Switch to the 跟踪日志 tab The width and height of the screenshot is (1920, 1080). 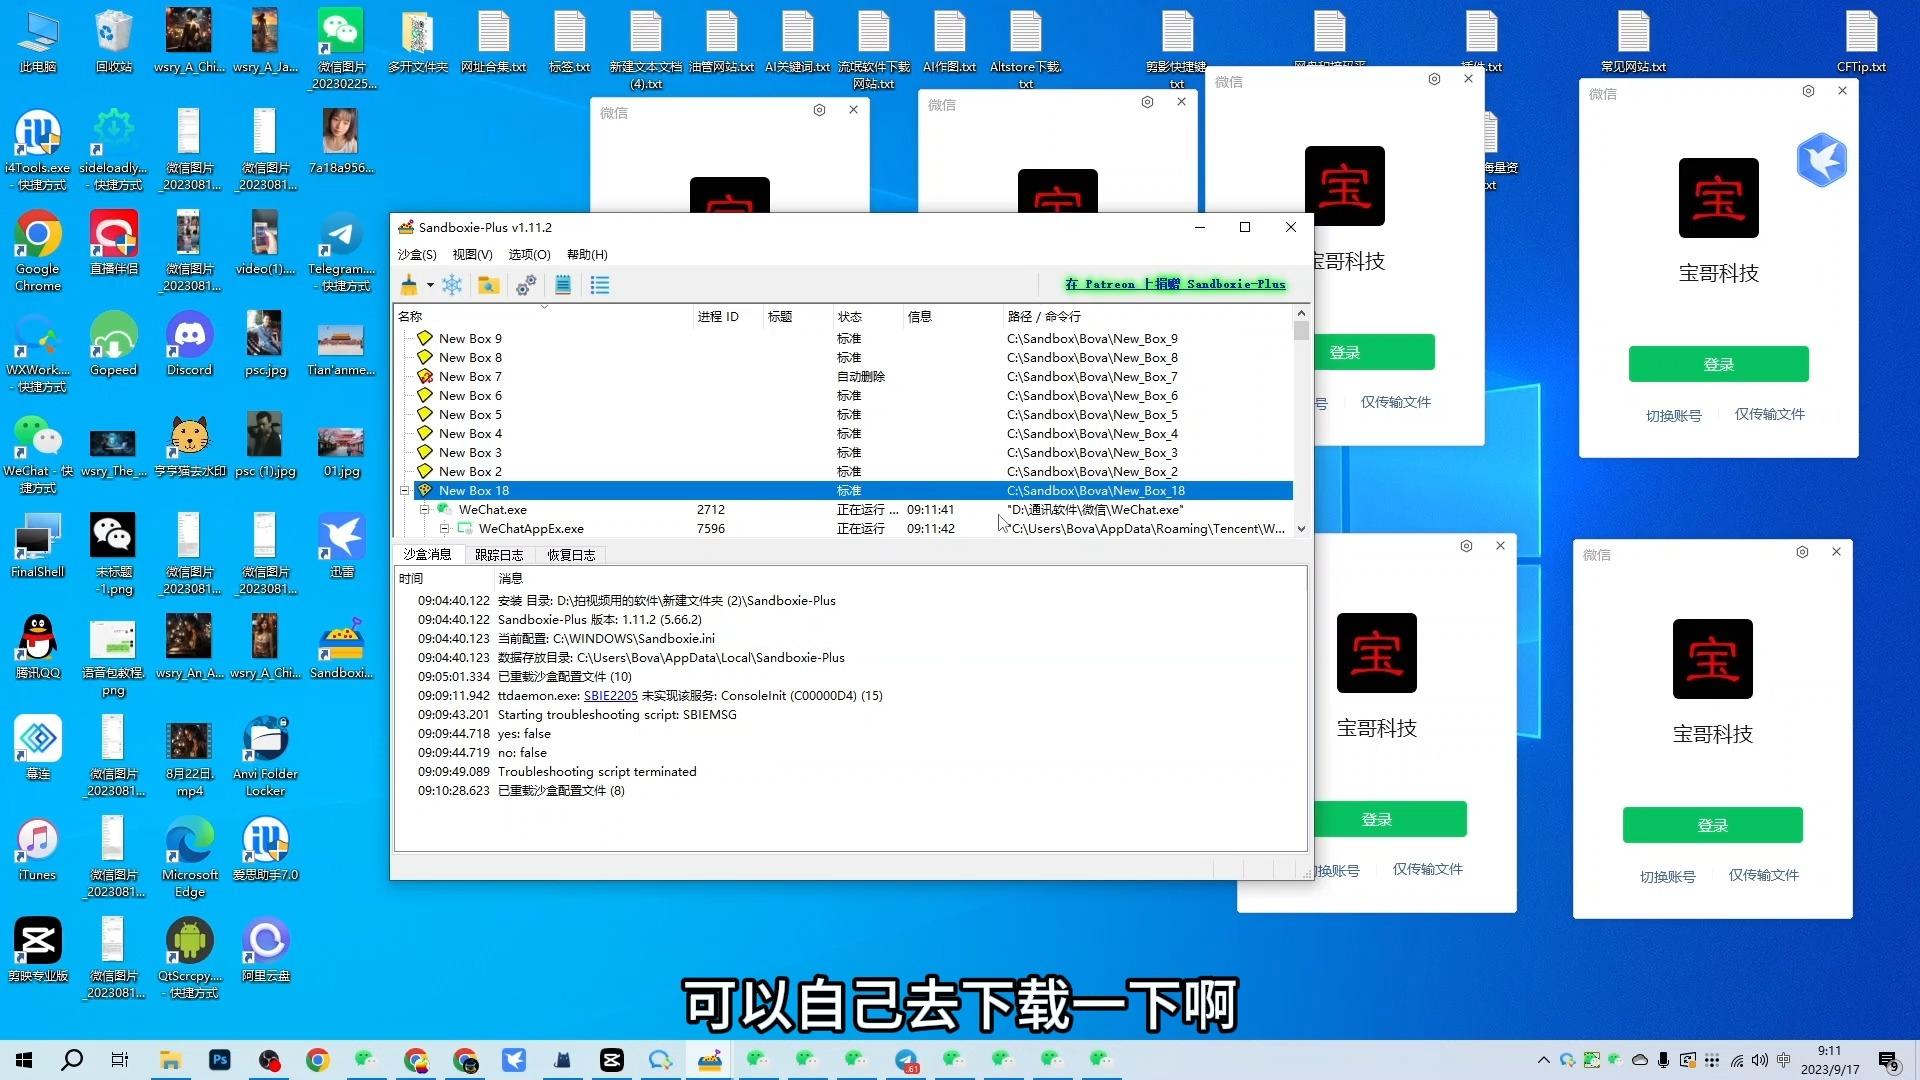pyautogui.click(x=499, y=555)
